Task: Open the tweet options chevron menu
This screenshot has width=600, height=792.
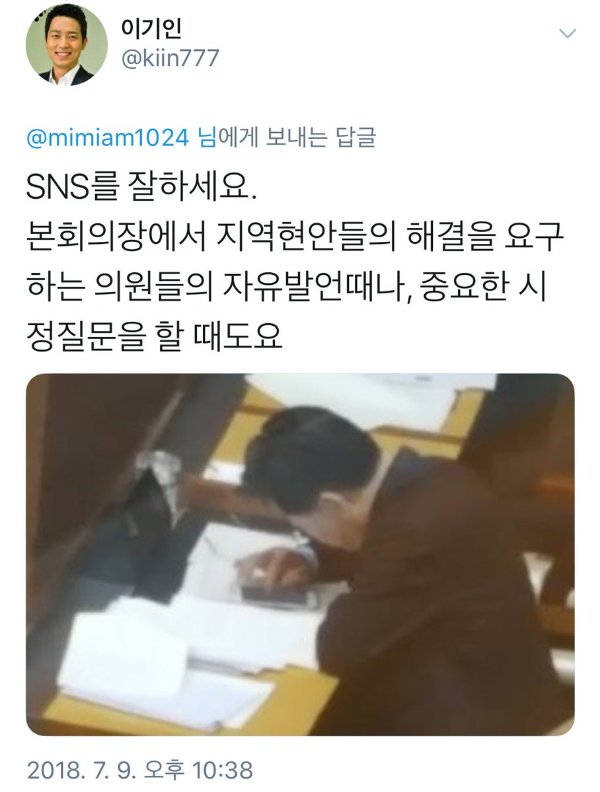Action: click(x=568, y=34)
